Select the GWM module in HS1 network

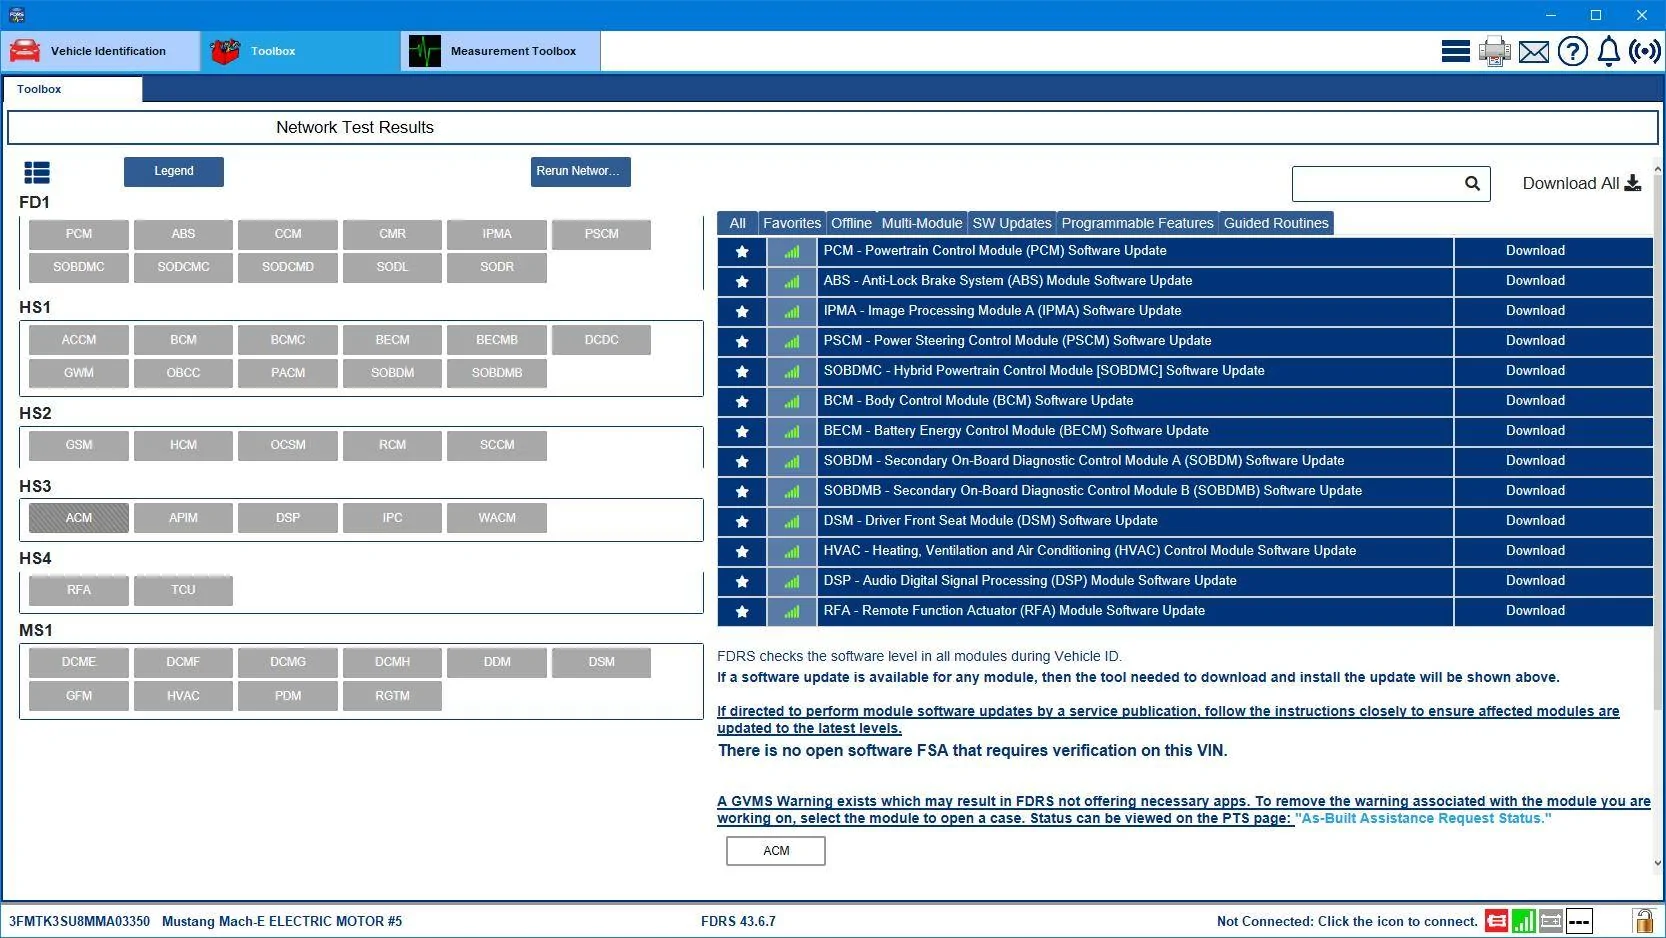coord(79,373)
